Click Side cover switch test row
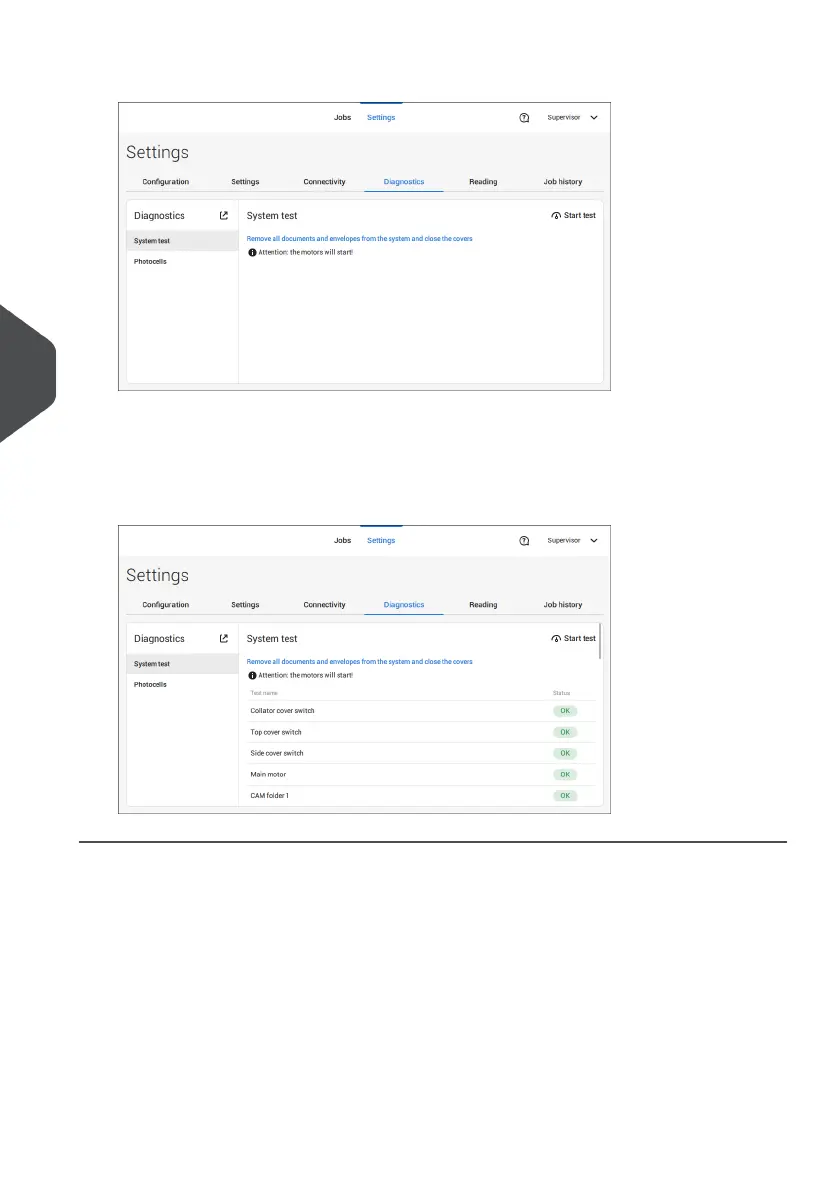Image resolution: width=838 pixels, height=1196 pixels. pyautogui.click(x=422, y=754)
